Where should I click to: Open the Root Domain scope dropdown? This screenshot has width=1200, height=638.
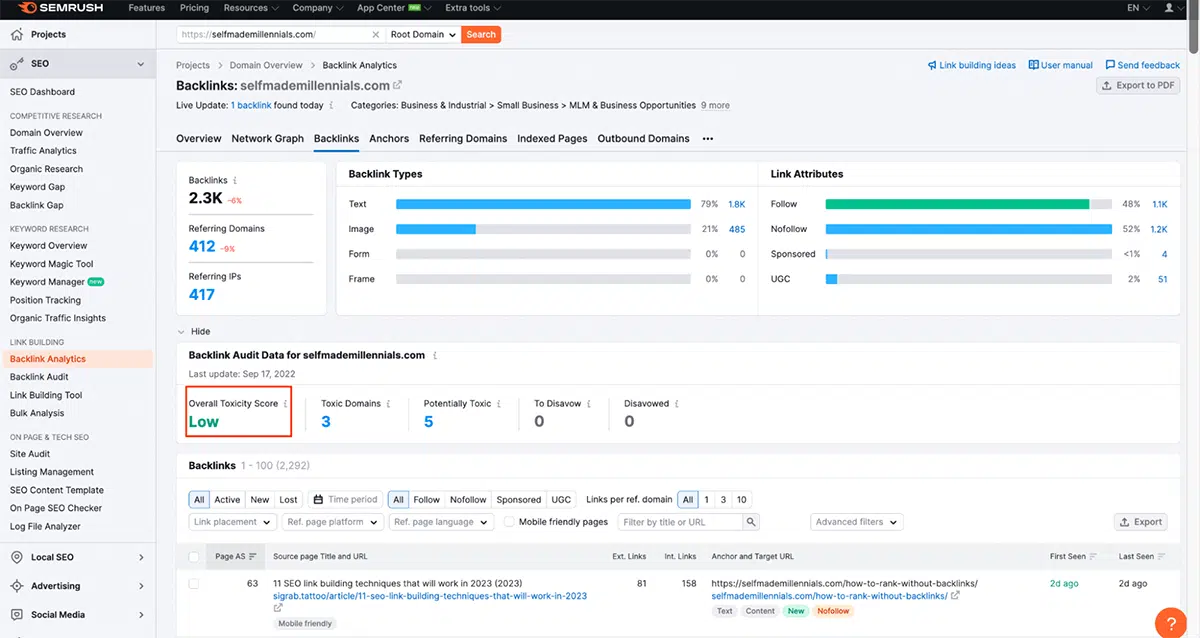(423, 34)
